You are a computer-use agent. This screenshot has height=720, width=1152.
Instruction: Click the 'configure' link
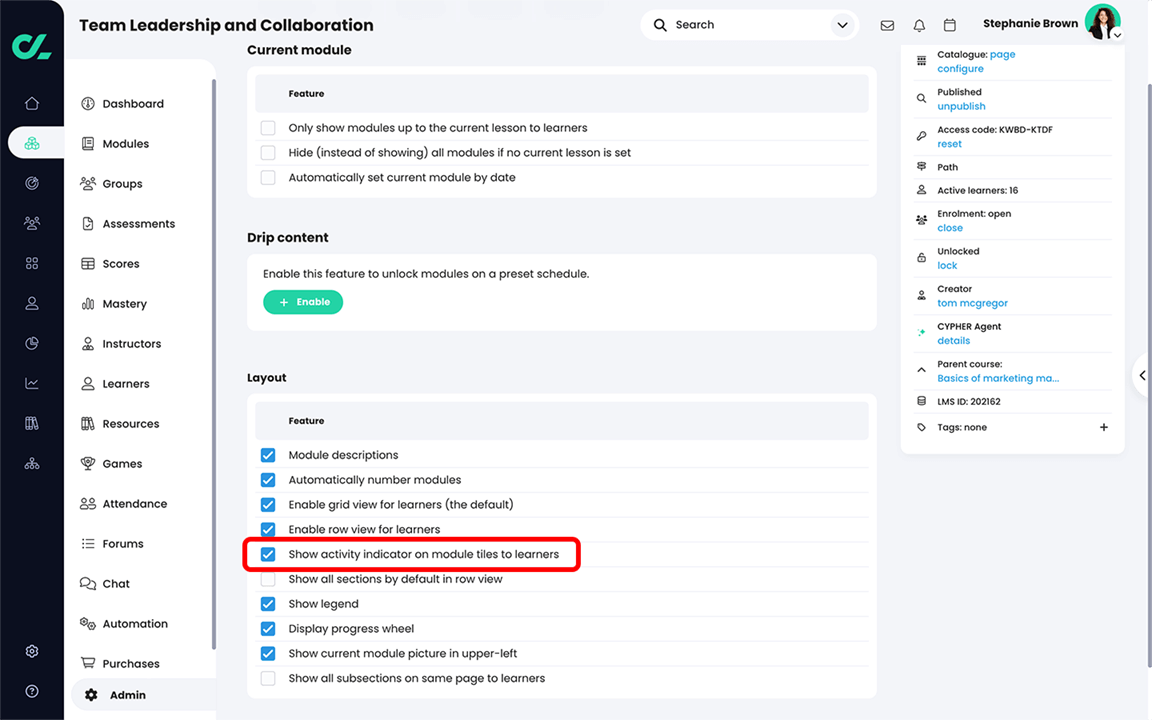960,69
